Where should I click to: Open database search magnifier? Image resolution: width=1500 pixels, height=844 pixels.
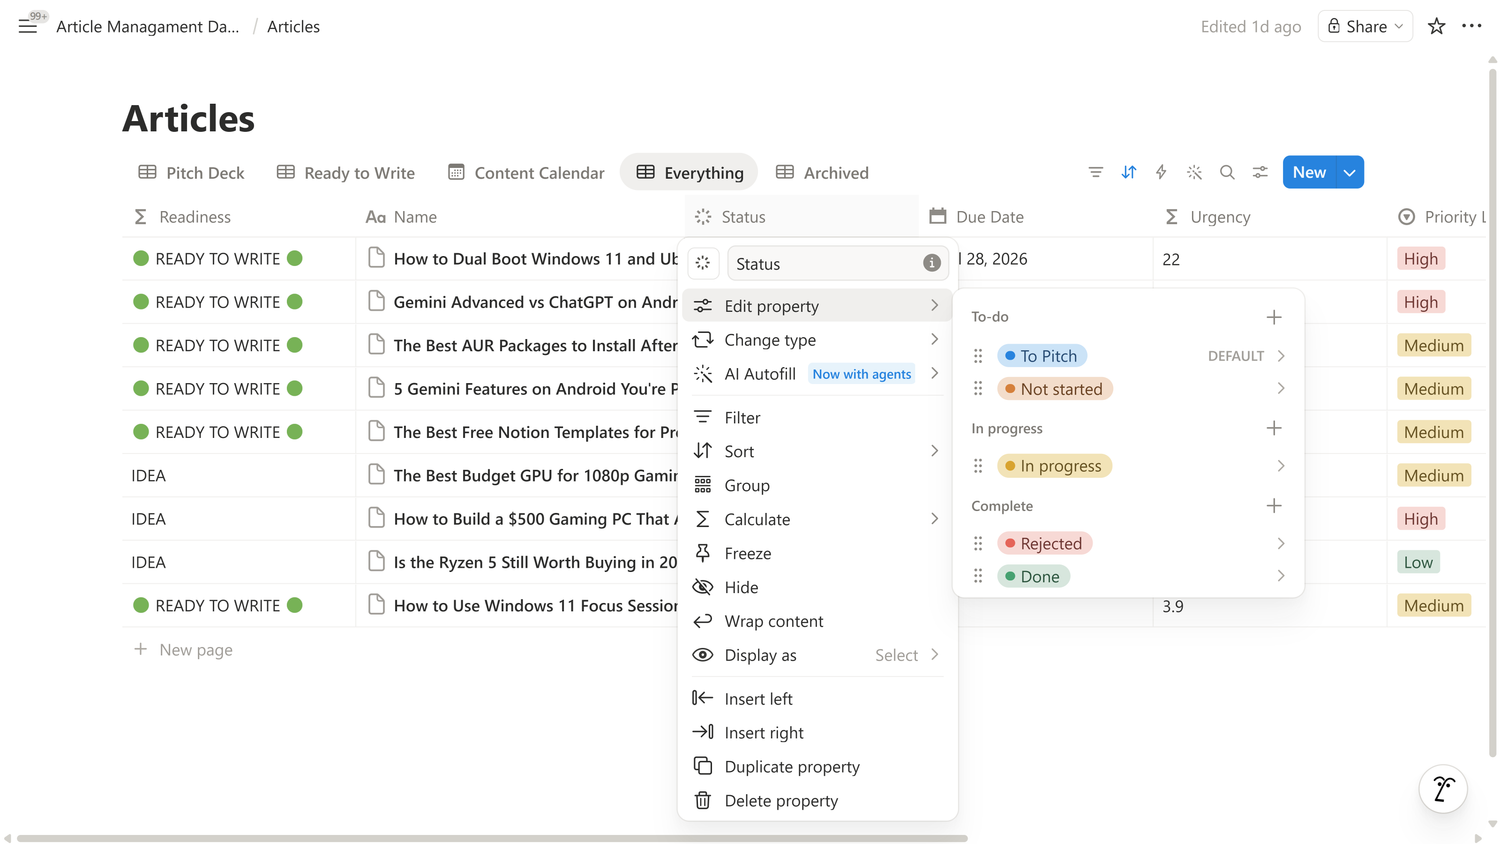[x=1227, y=172]
